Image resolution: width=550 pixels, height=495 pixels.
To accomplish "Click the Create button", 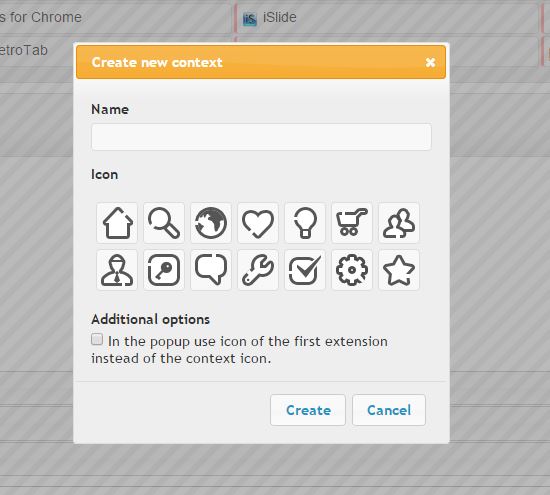I will point(308,410).
